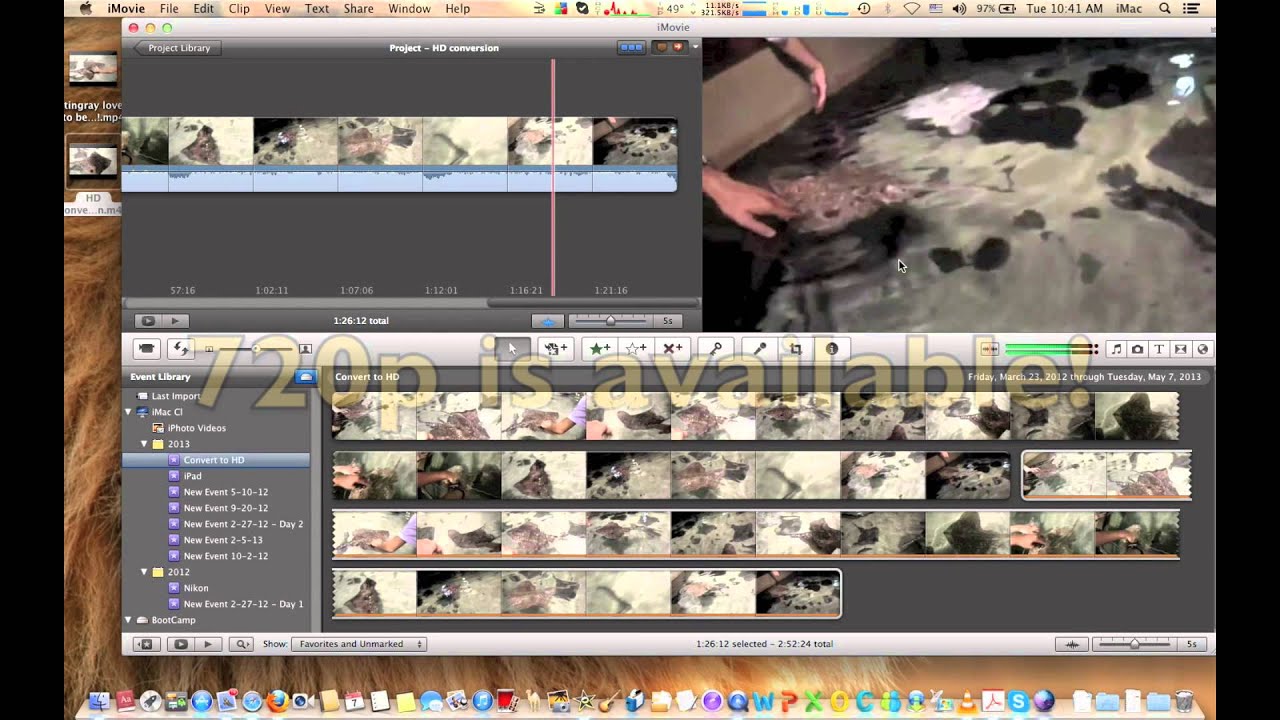Image resolution: width=1280 pixels, height=720 pixels.
Task: Toggle audio skimming button
Action: point(990,349)
